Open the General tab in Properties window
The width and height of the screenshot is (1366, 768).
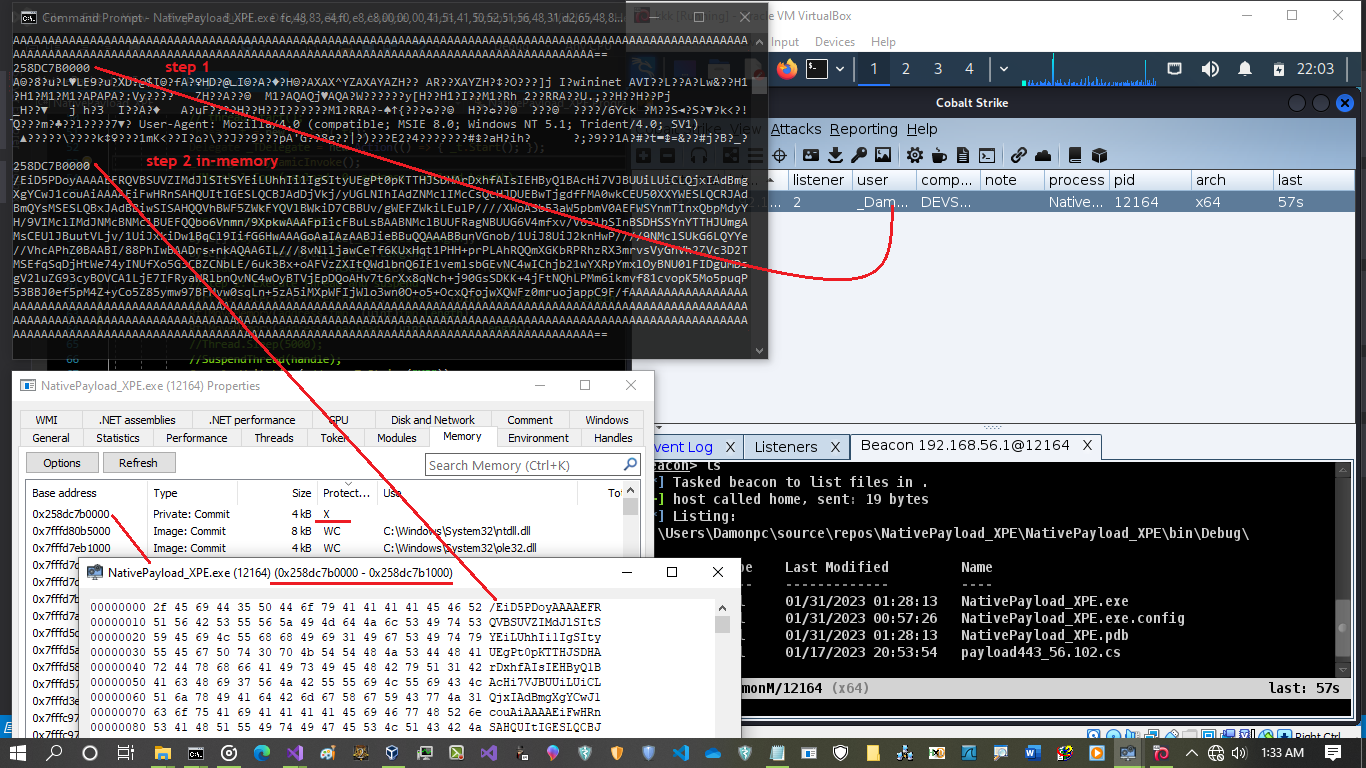[51, 438]
